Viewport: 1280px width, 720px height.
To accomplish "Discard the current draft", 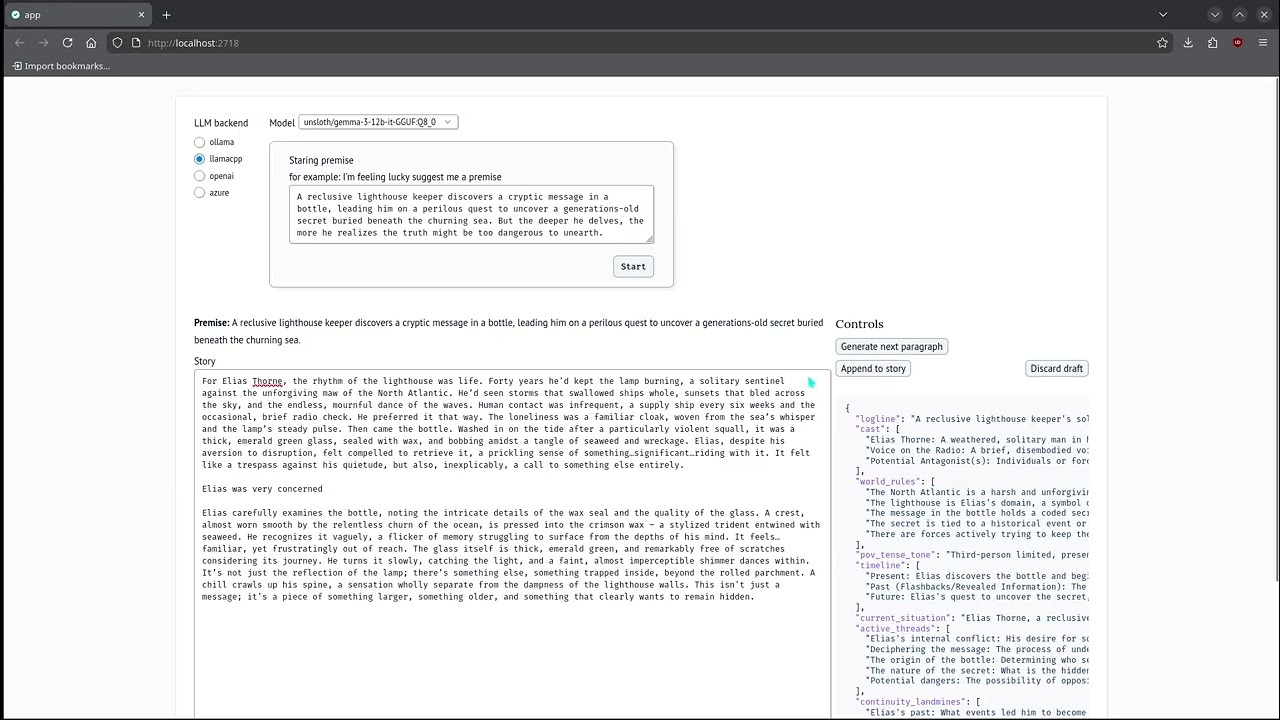I will tap(1056, 369).
